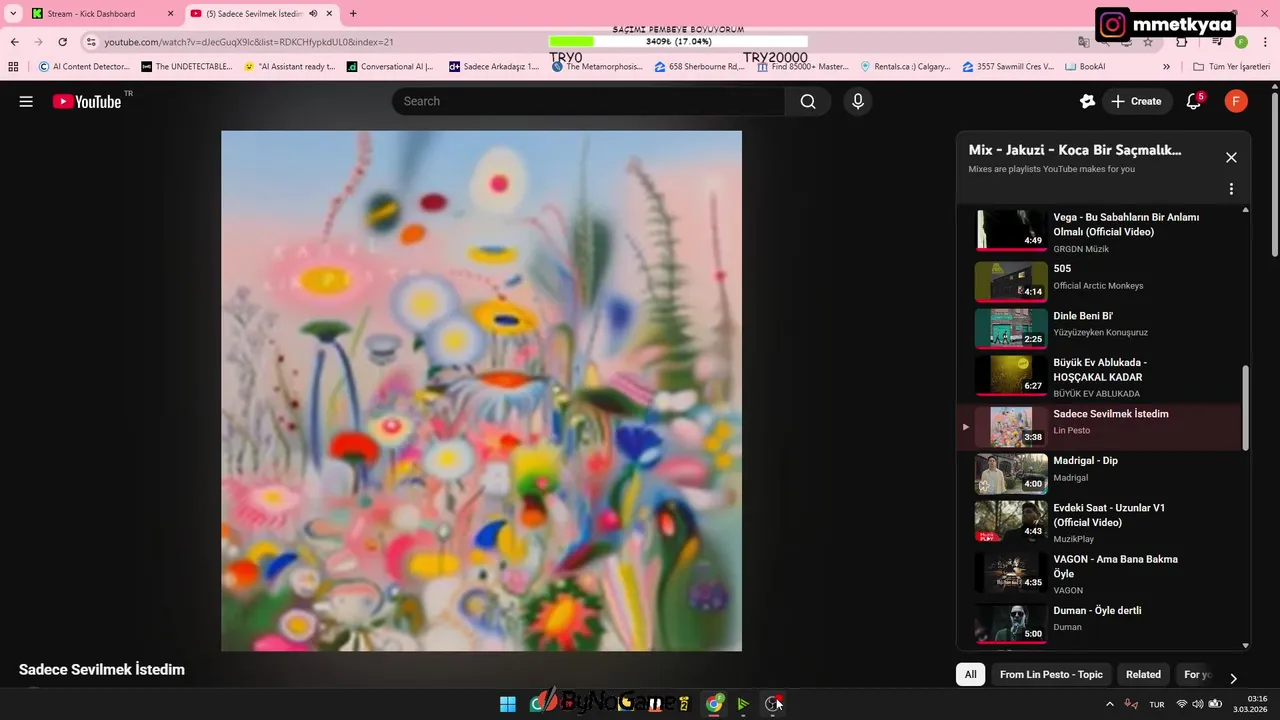Show more bookmarks with the chevron
The image size is (1280, 720).
(1166, 67)
